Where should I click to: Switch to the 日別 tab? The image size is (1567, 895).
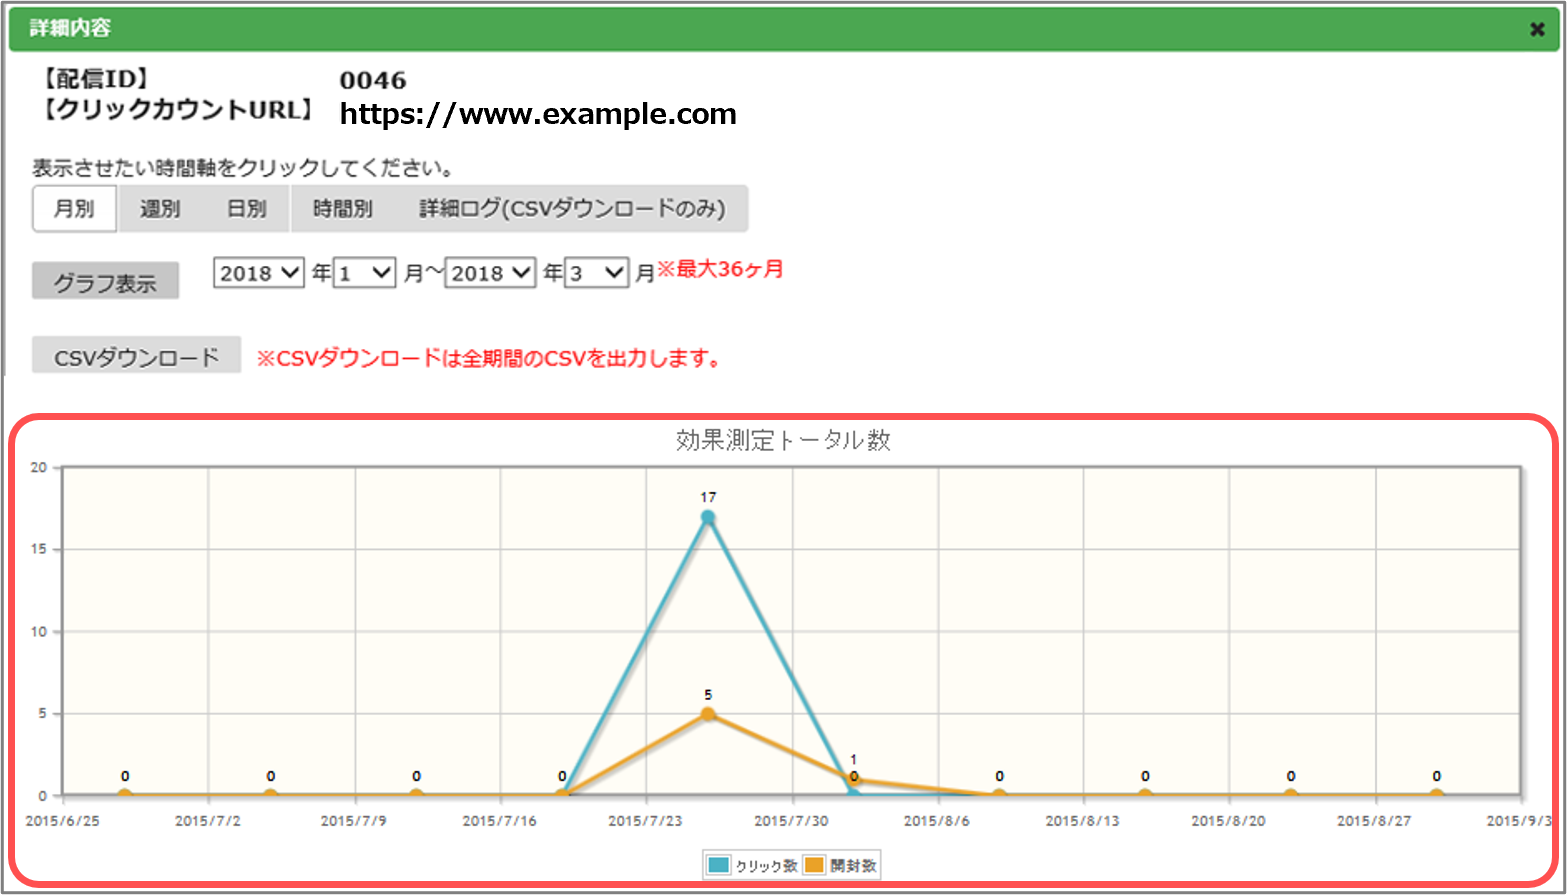click(x=246, y=209)
